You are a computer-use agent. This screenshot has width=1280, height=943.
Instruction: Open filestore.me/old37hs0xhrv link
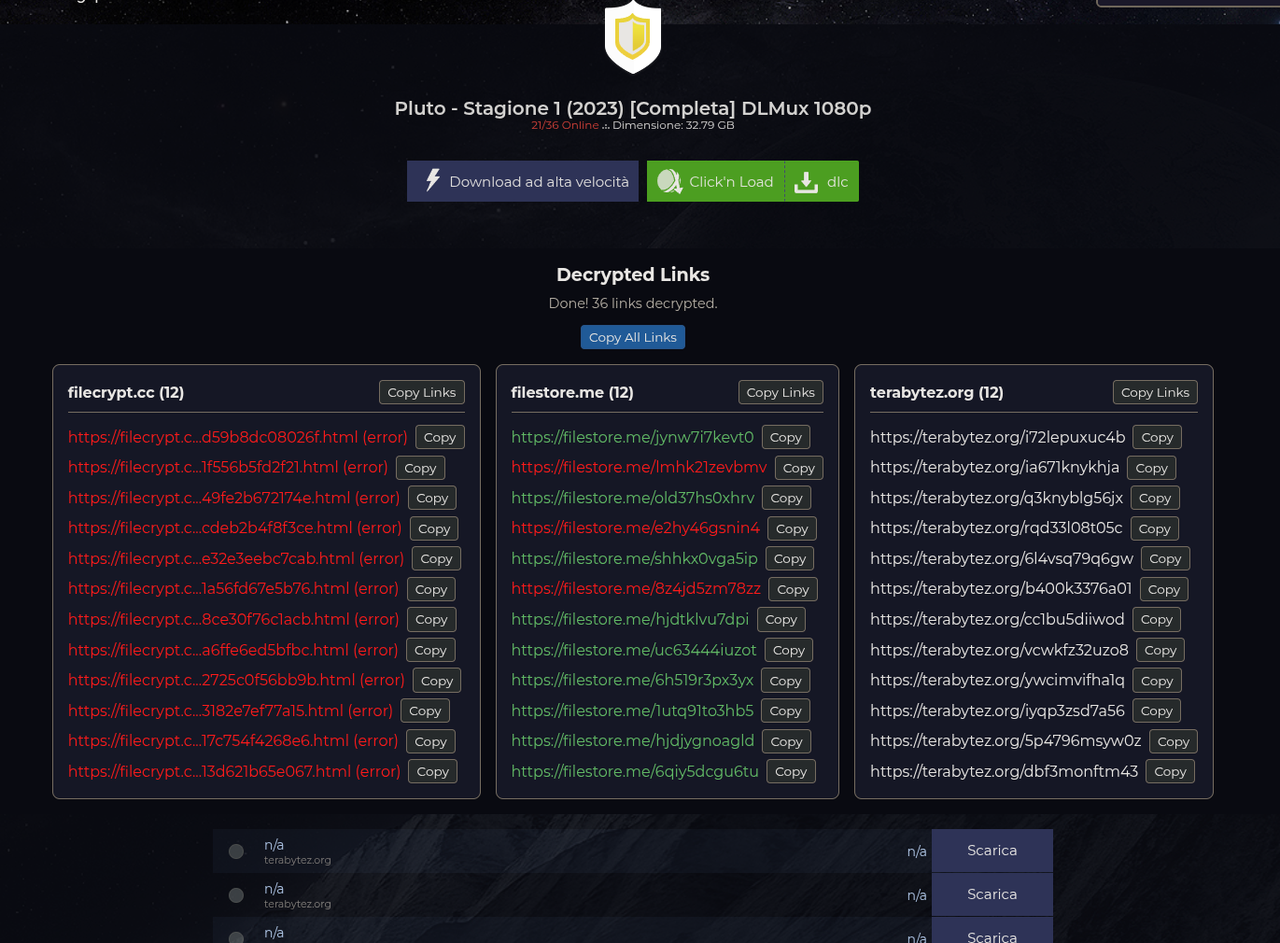(633, 498)
